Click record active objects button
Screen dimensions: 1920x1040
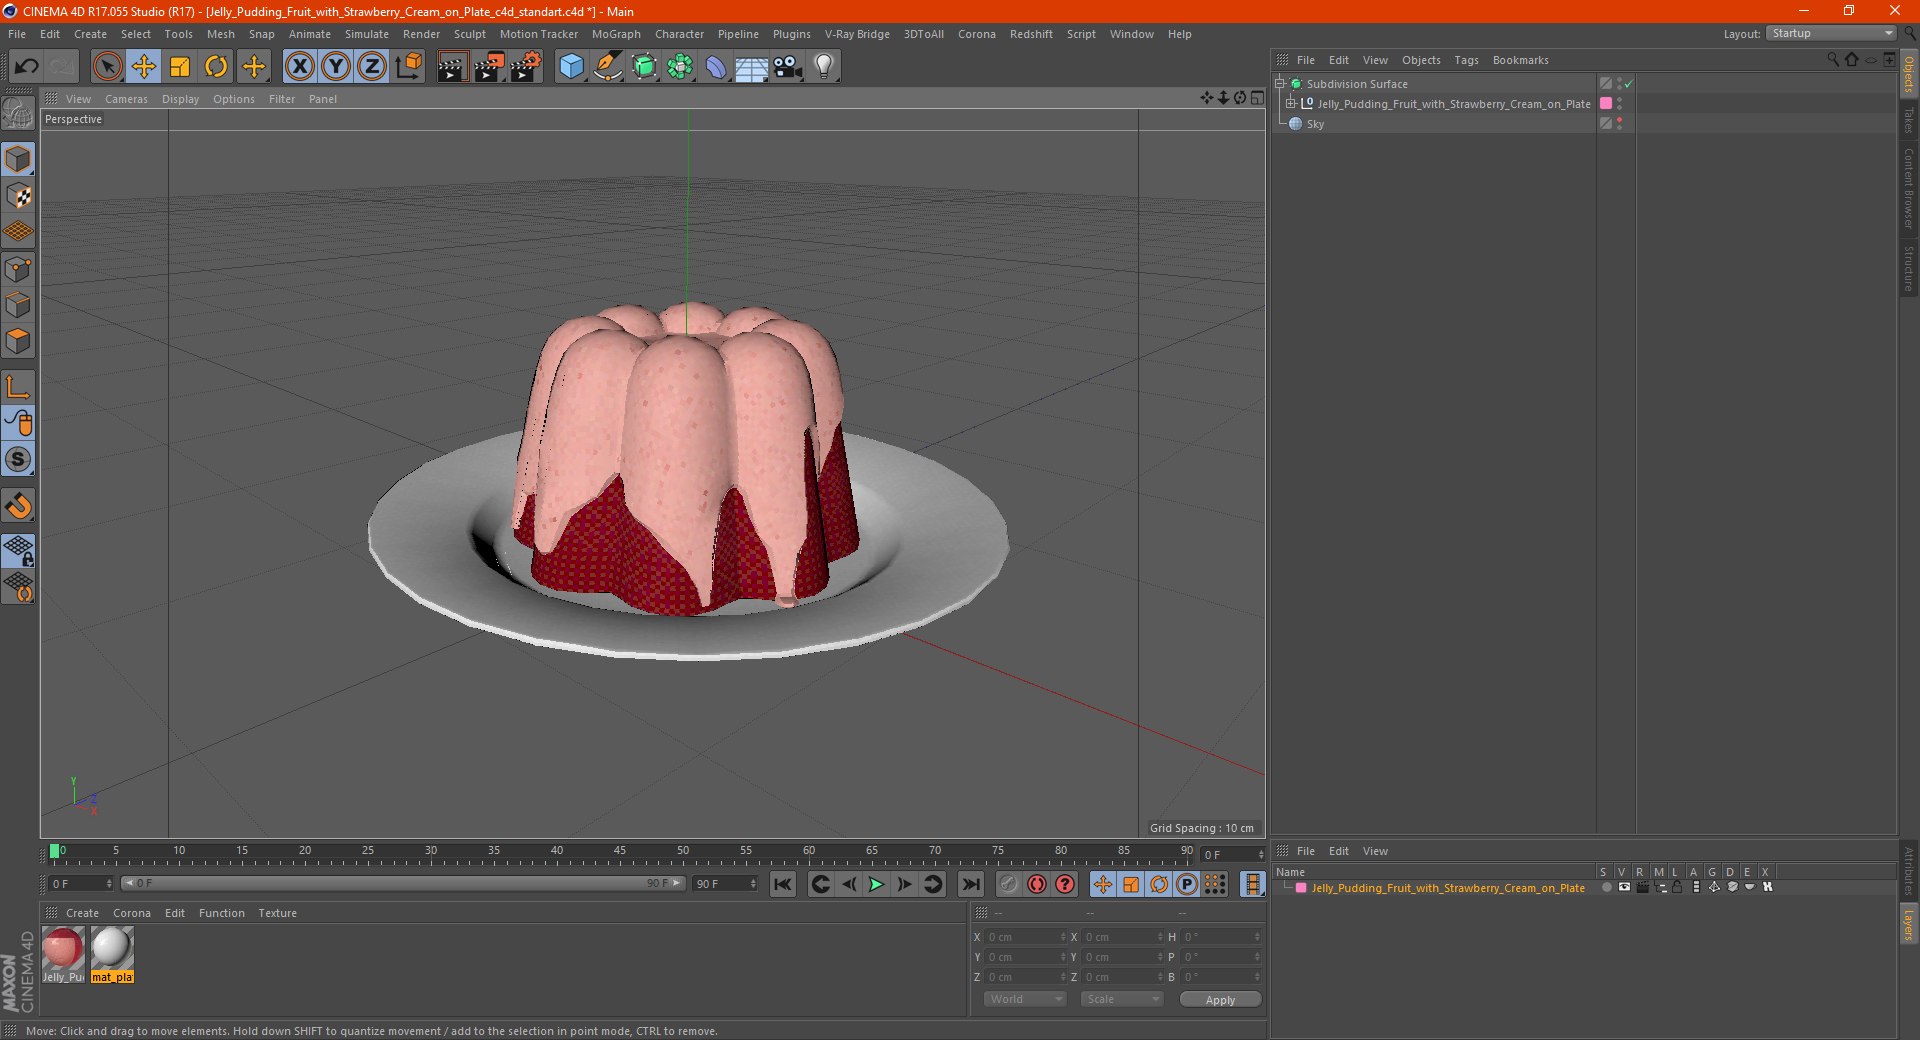1008,884
